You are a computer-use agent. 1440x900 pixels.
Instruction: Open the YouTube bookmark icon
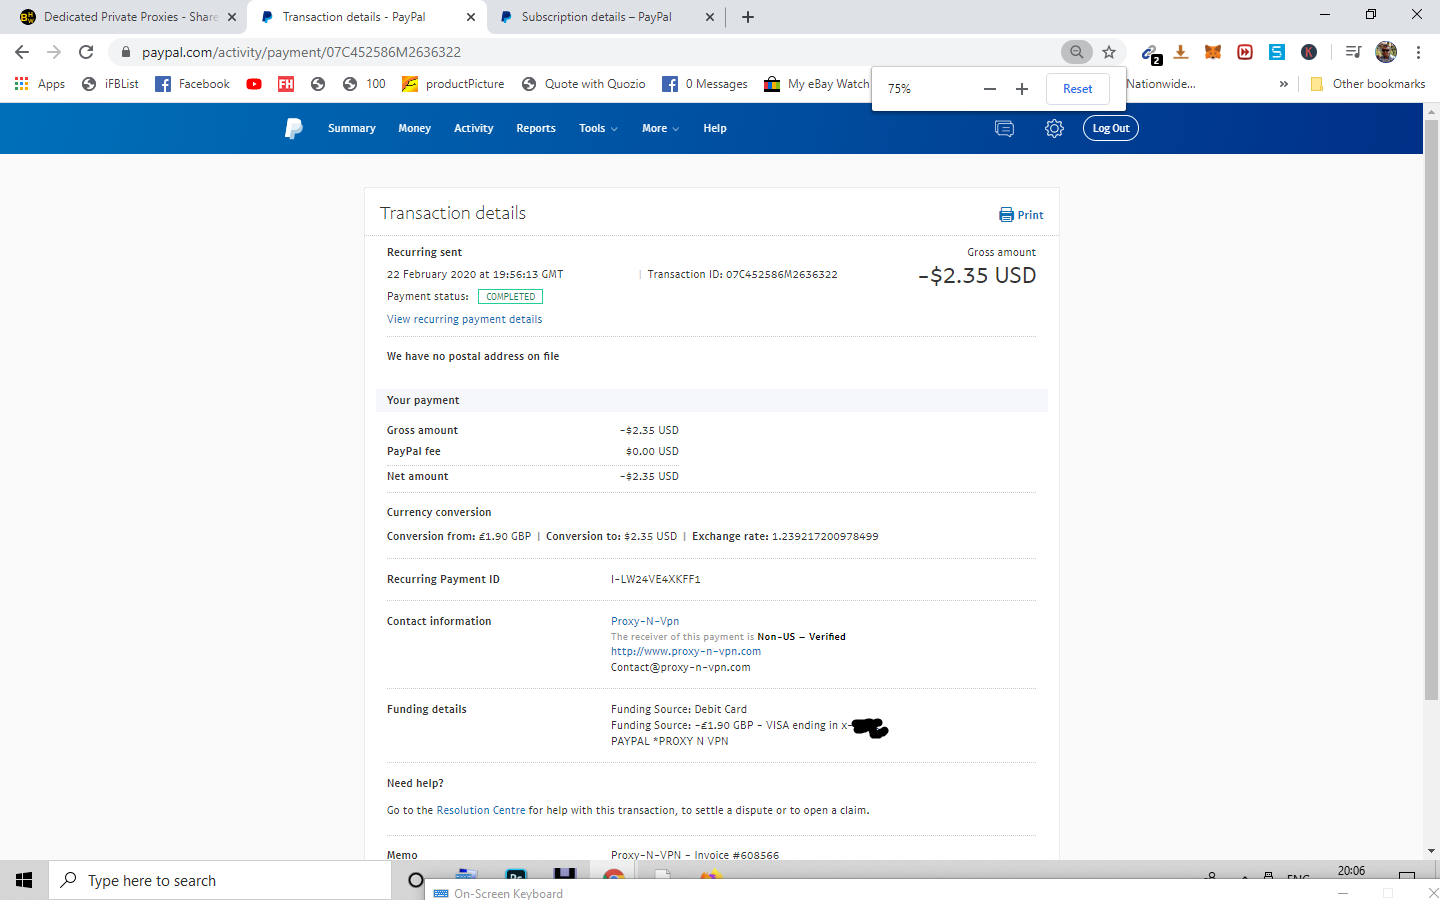[x=254, y=84]
